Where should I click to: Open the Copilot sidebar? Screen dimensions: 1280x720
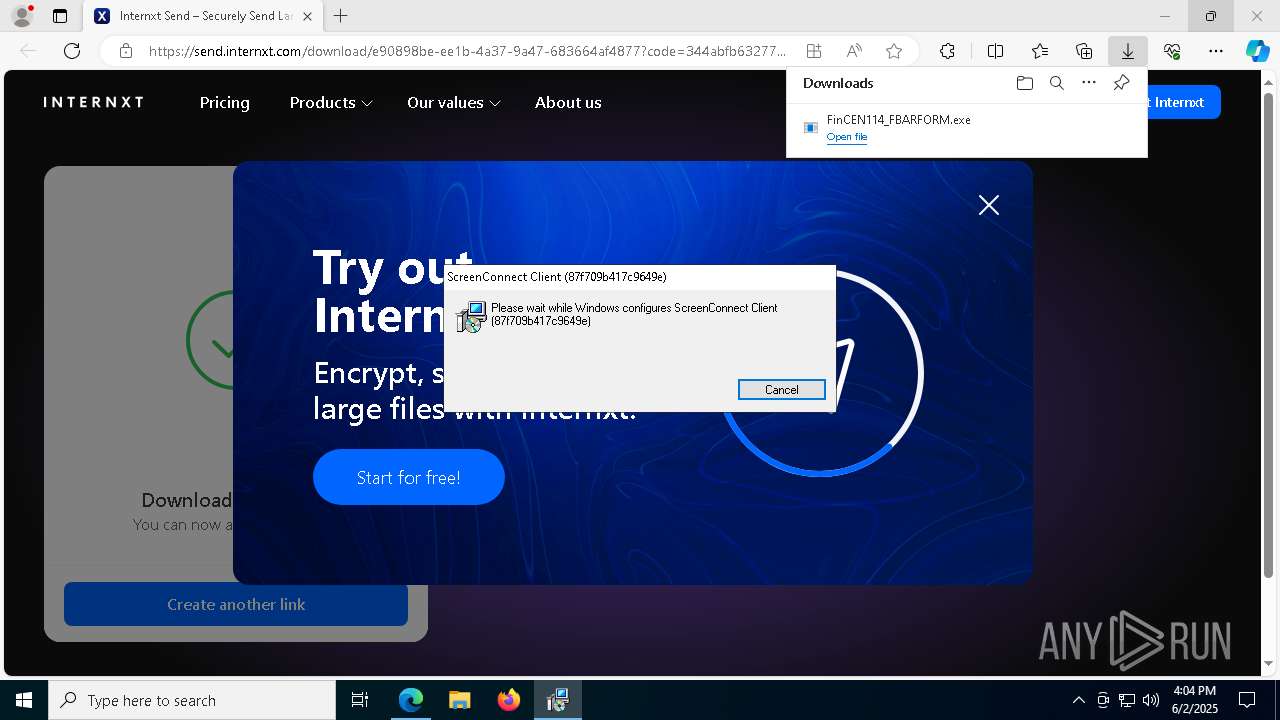(x=1257, y=51)
